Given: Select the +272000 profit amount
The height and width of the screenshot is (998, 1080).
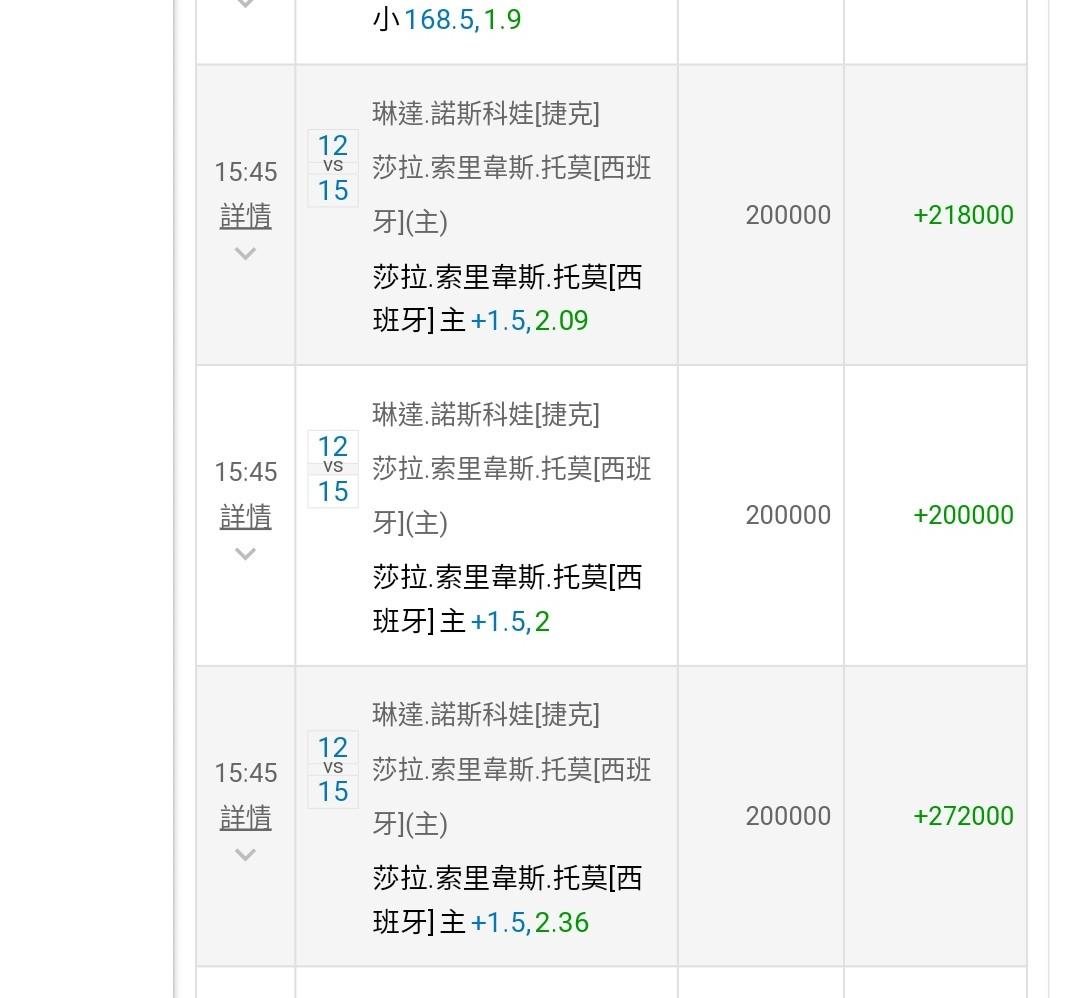Looking at the screenshot, I should point(962,816).
